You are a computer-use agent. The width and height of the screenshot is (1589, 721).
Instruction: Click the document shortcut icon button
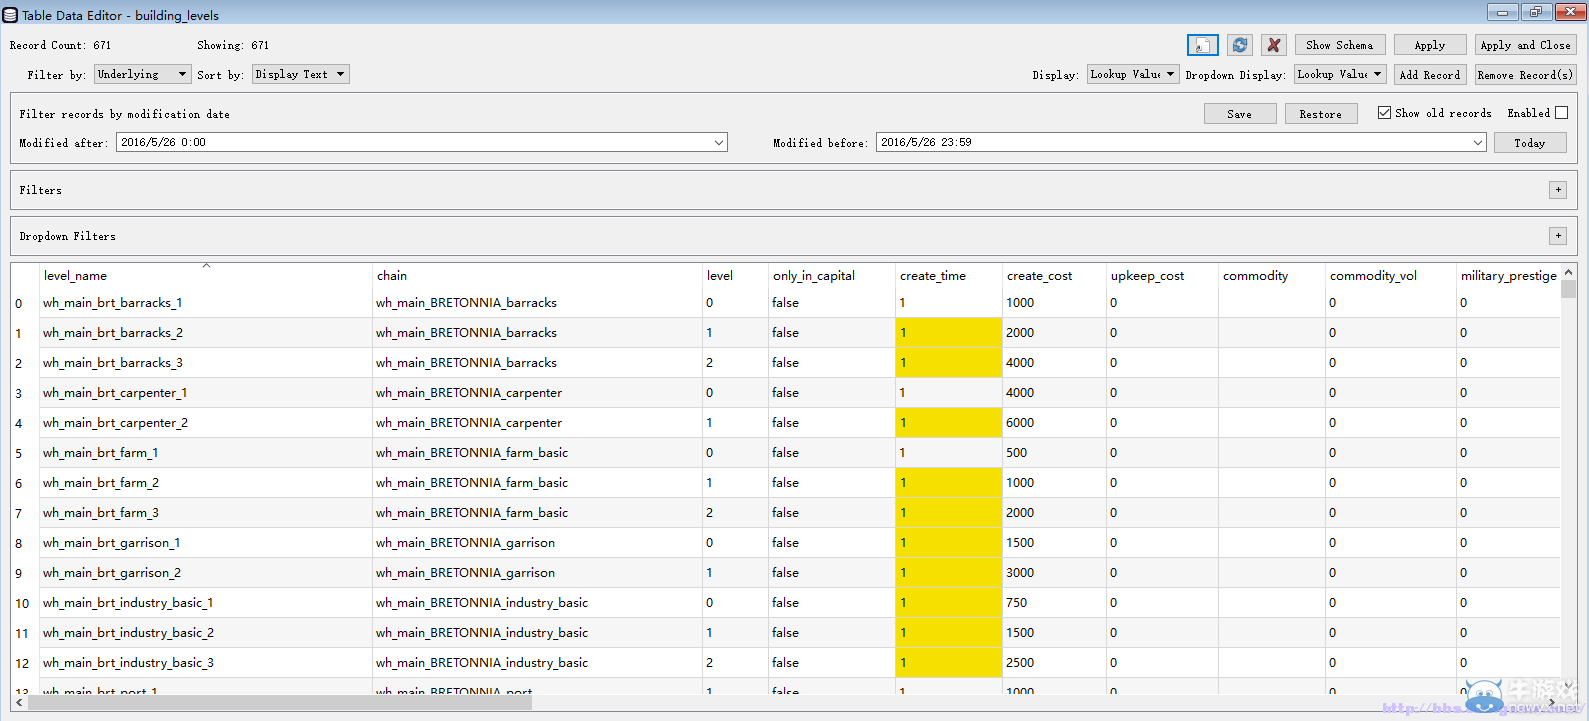tap(1202, 45)
